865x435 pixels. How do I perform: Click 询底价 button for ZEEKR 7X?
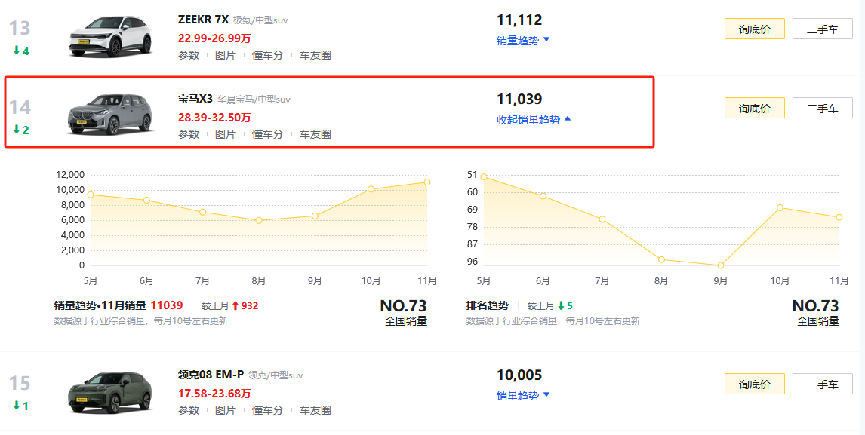click(x=755, y=29)
